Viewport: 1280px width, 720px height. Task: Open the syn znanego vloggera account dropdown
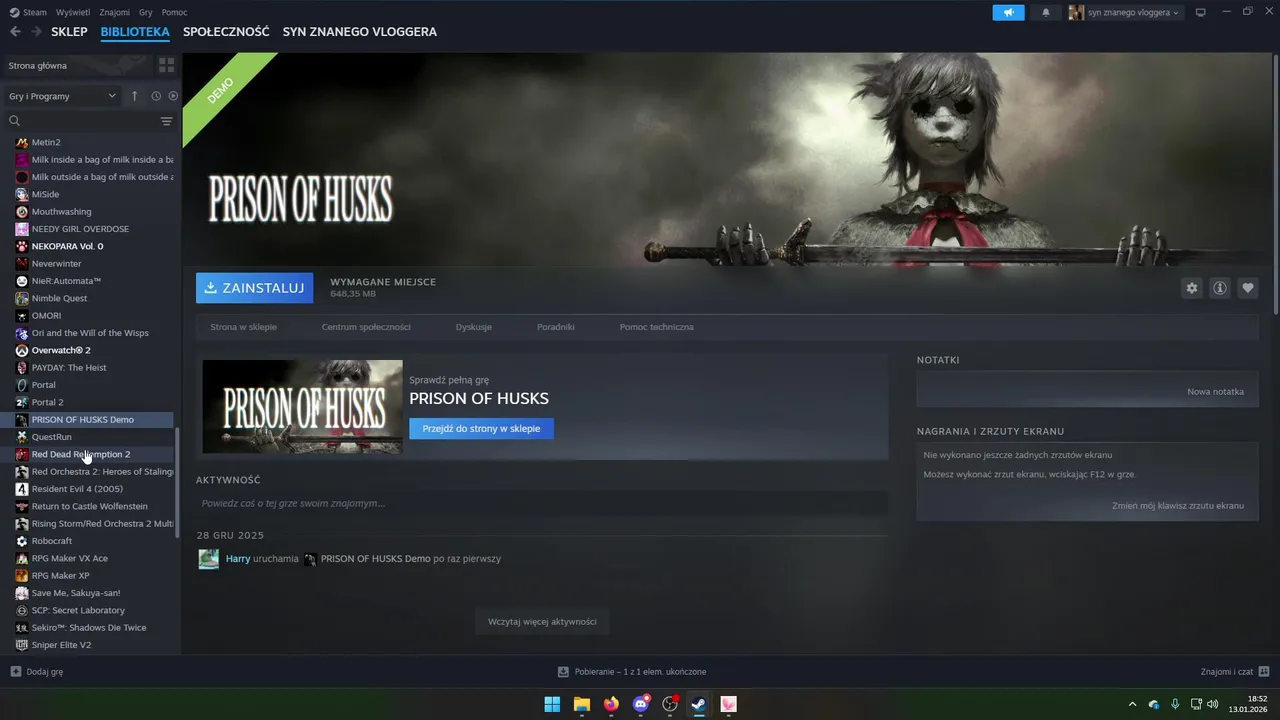1126,12
